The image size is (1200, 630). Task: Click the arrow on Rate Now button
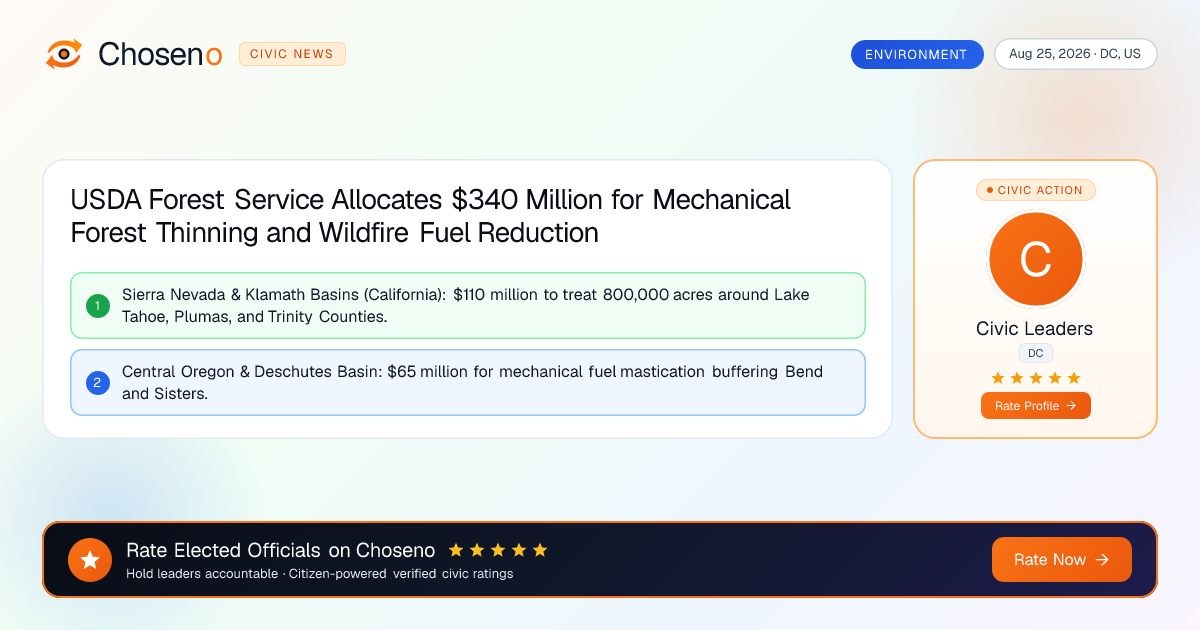[x=1102, y=560]
